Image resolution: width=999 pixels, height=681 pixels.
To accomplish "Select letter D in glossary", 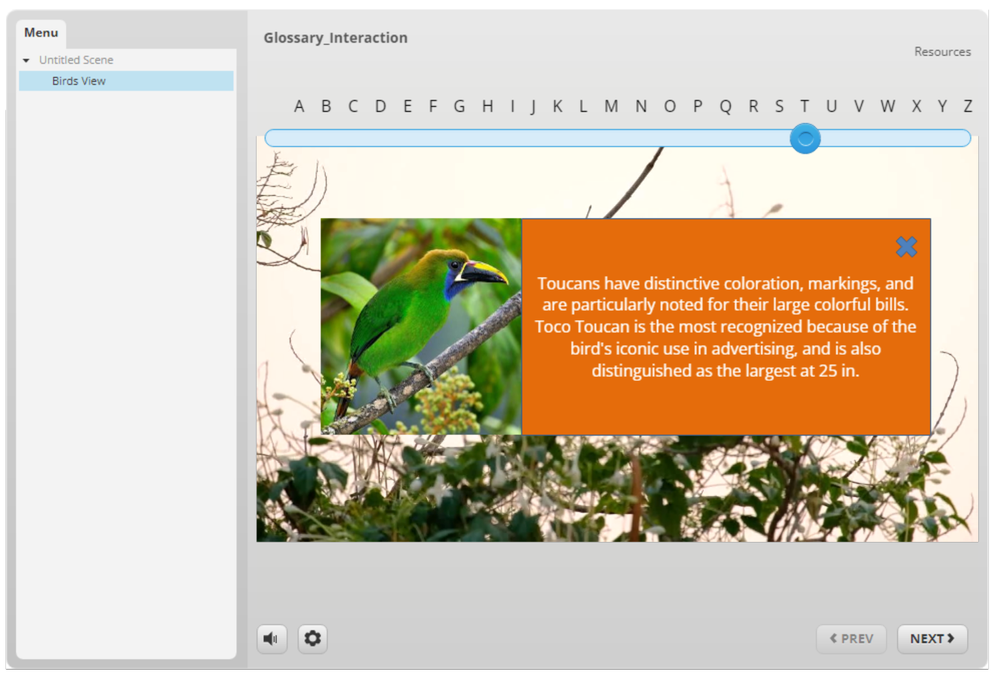I will click(x=380, y=106).
